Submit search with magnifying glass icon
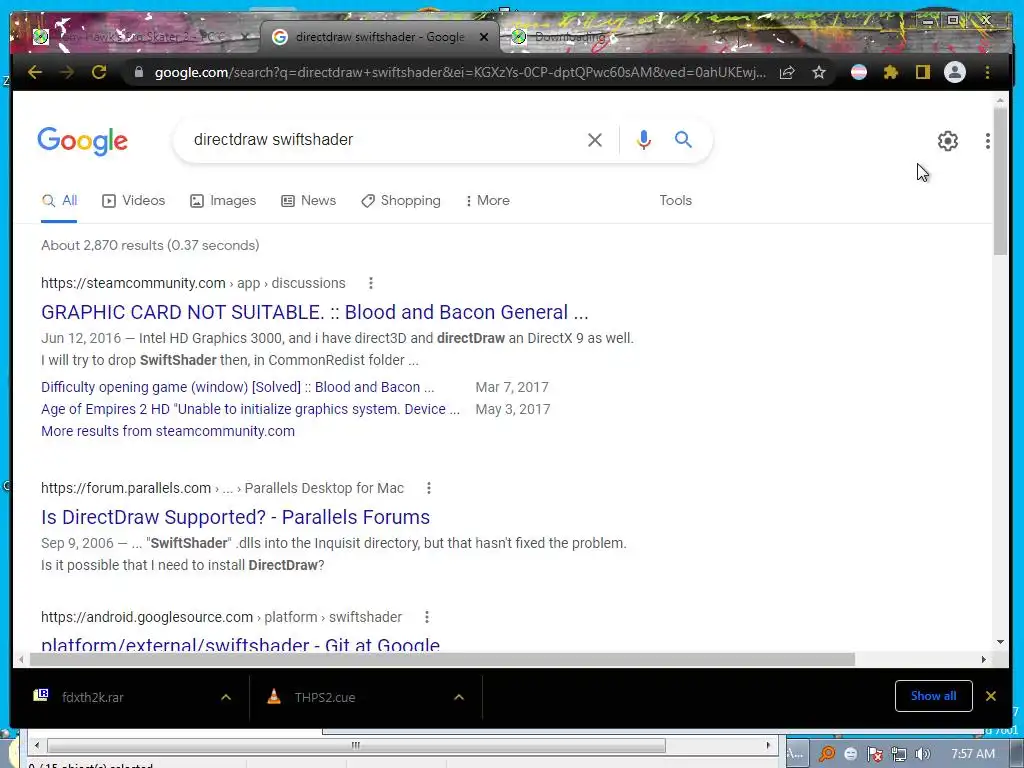This screenshot has width=1024, height=768. click(x=683, y=139)
